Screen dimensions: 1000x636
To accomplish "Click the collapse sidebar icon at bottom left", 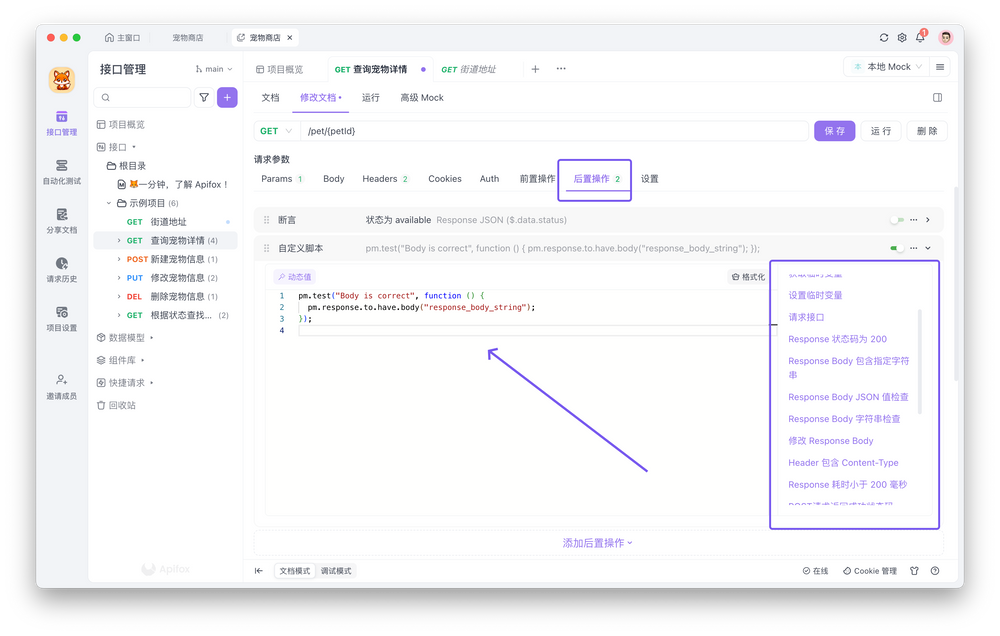I will 259,571.
